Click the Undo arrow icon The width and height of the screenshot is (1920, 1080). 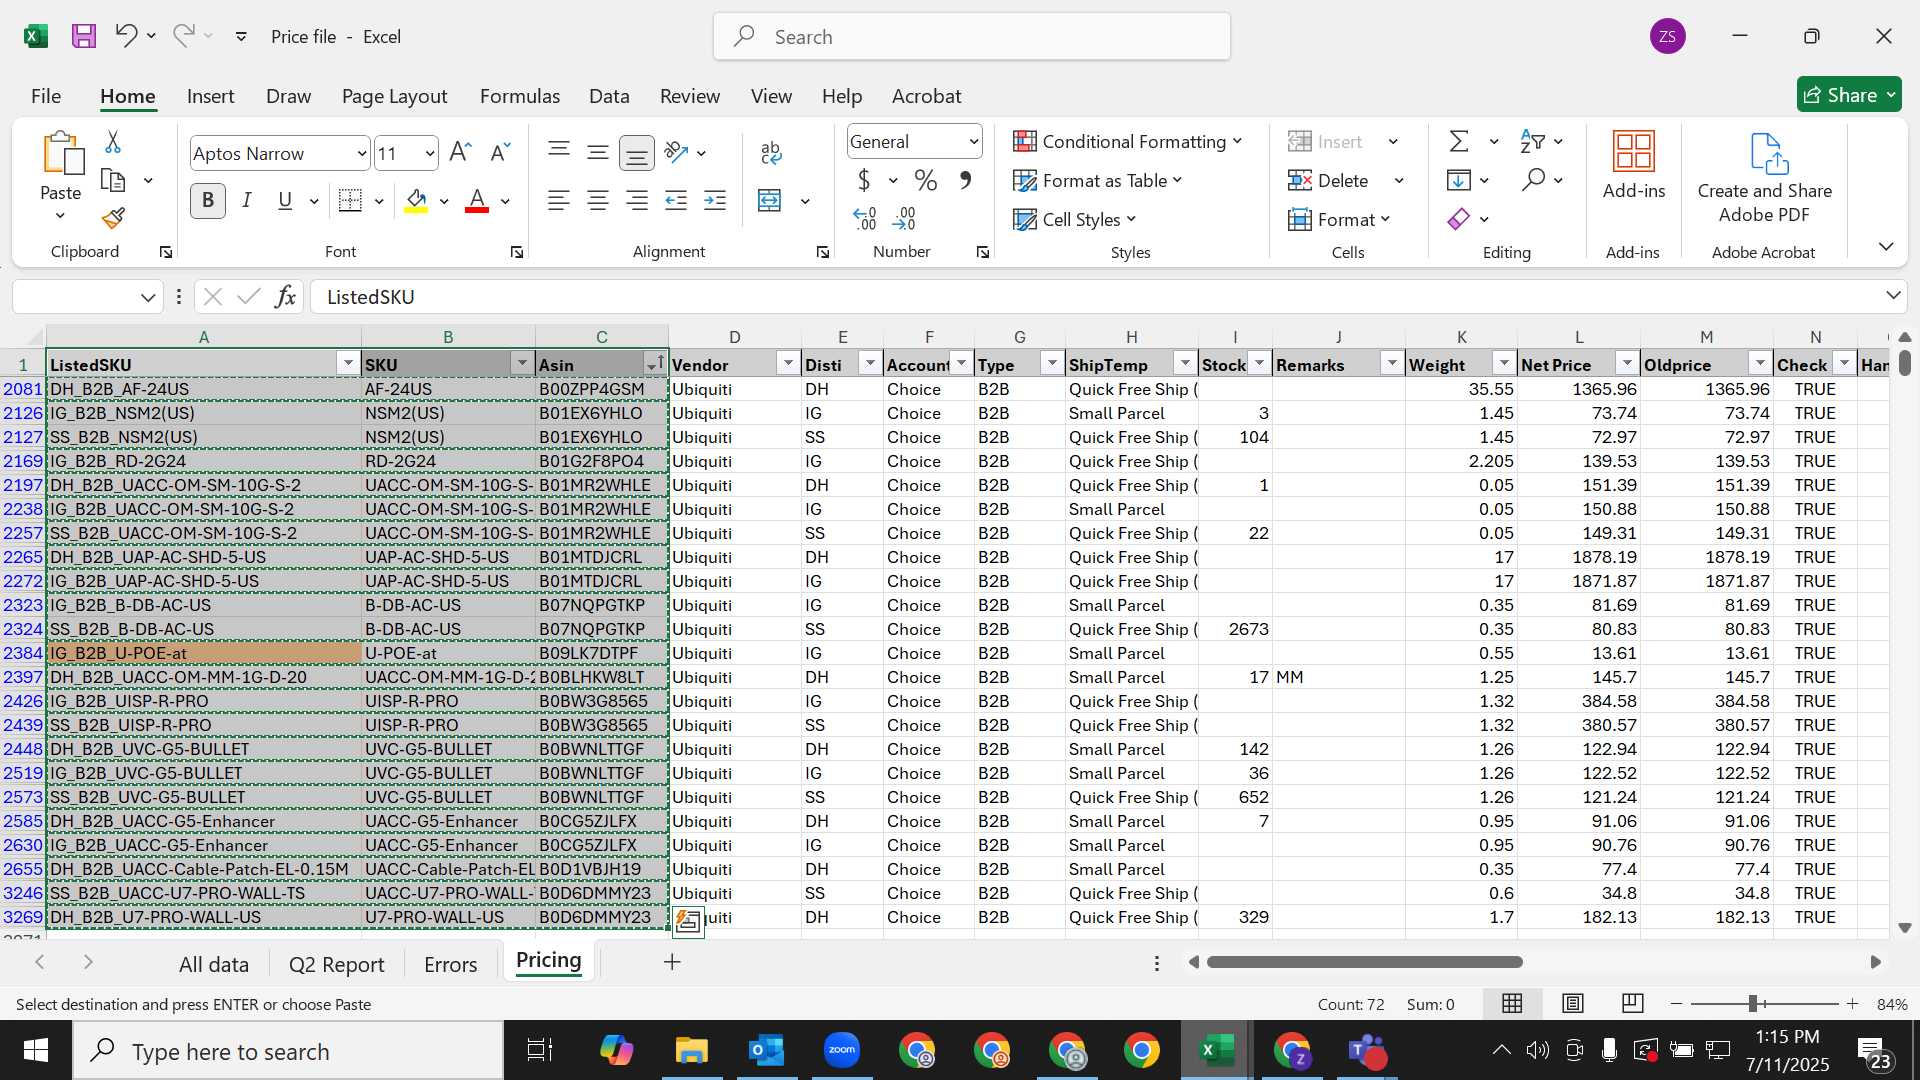(x=125, y=36)
